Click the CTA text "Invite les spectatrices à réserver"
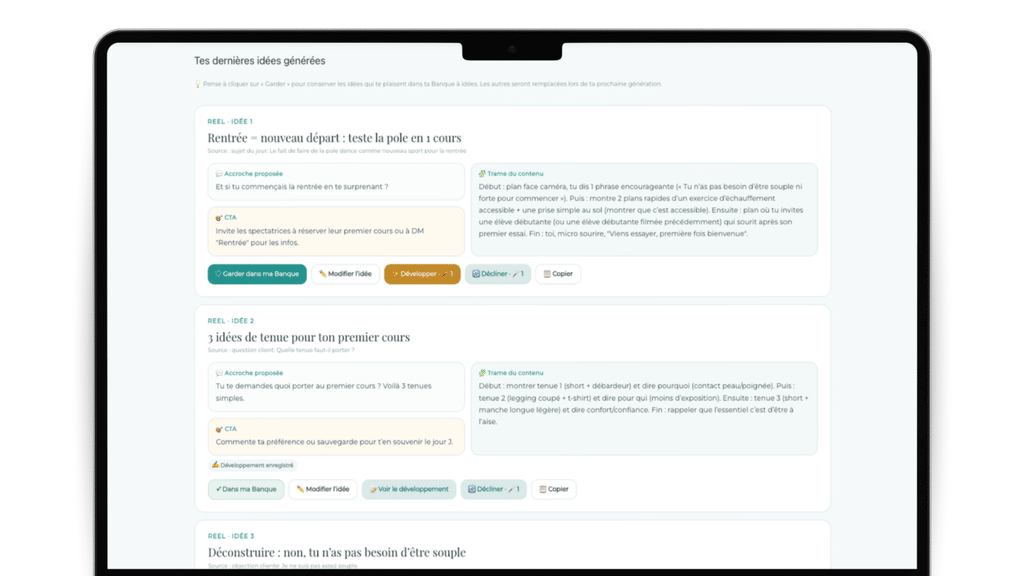The height and width of the screenshot is (576, 1024). tap(320, 236)
